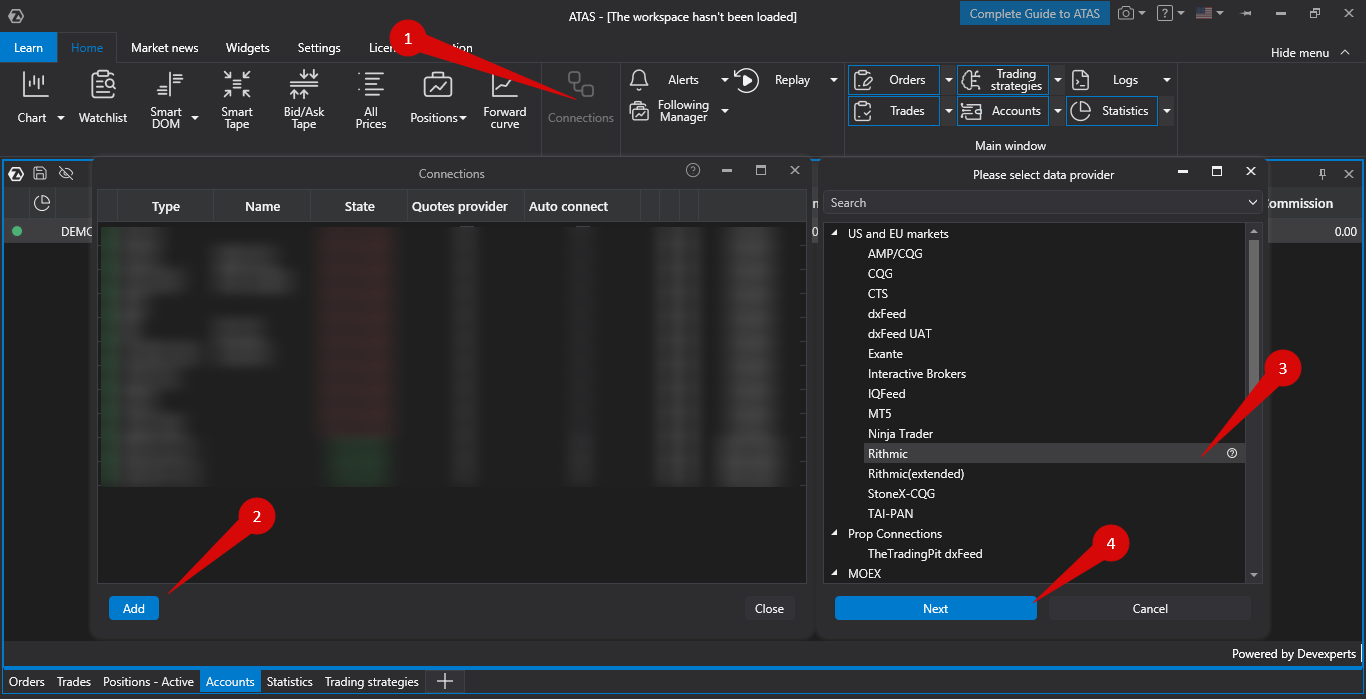The image size is (1366, 699).
Task: Open the Smart Tape window
Action: coord(237,97)
